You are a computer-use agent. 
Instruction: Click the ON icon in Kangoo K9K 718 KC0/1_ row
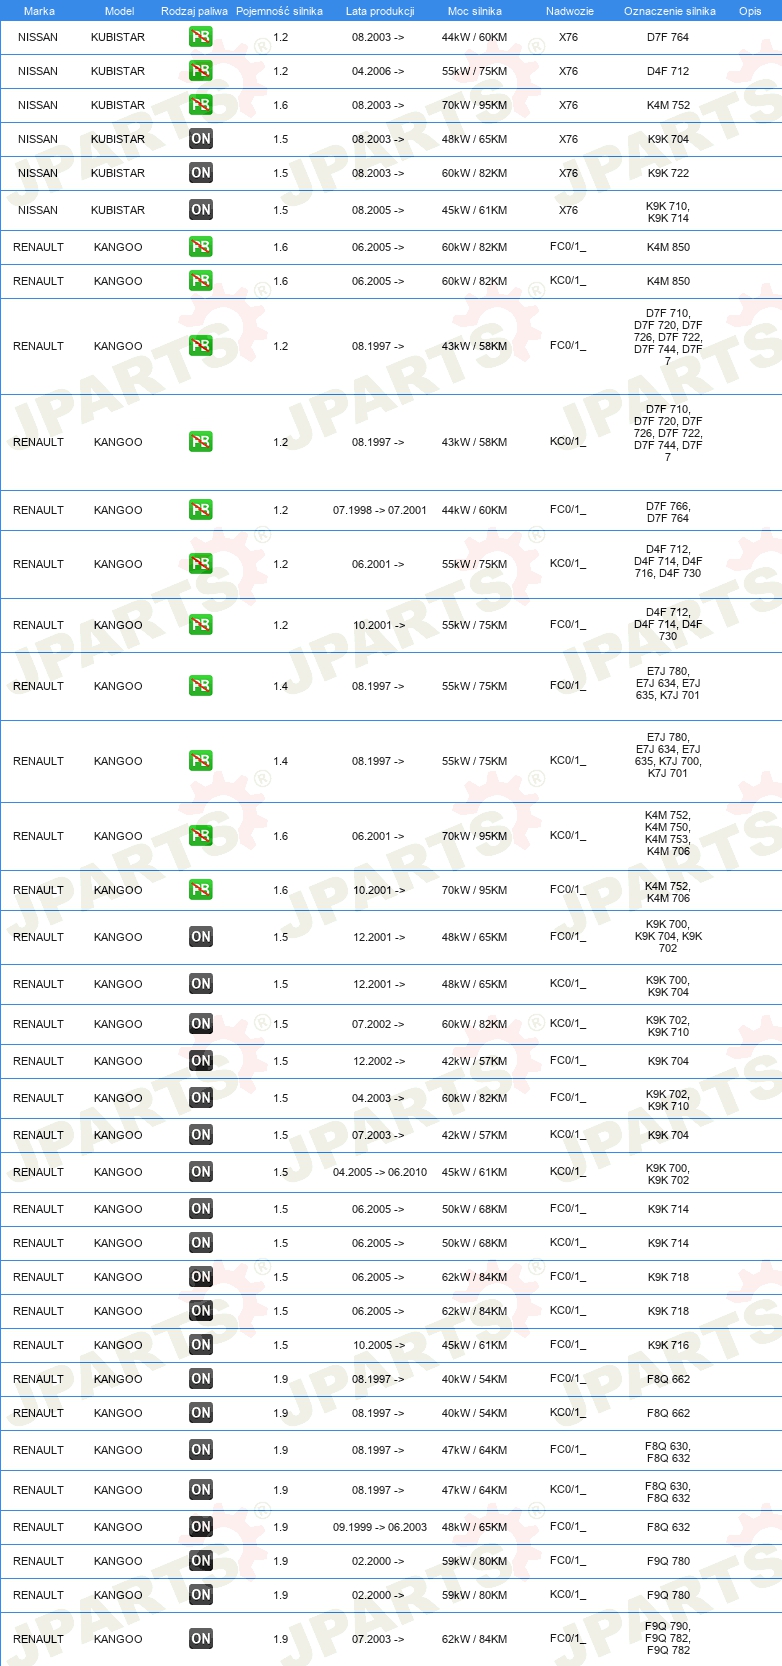click(x=200, y=1311)
